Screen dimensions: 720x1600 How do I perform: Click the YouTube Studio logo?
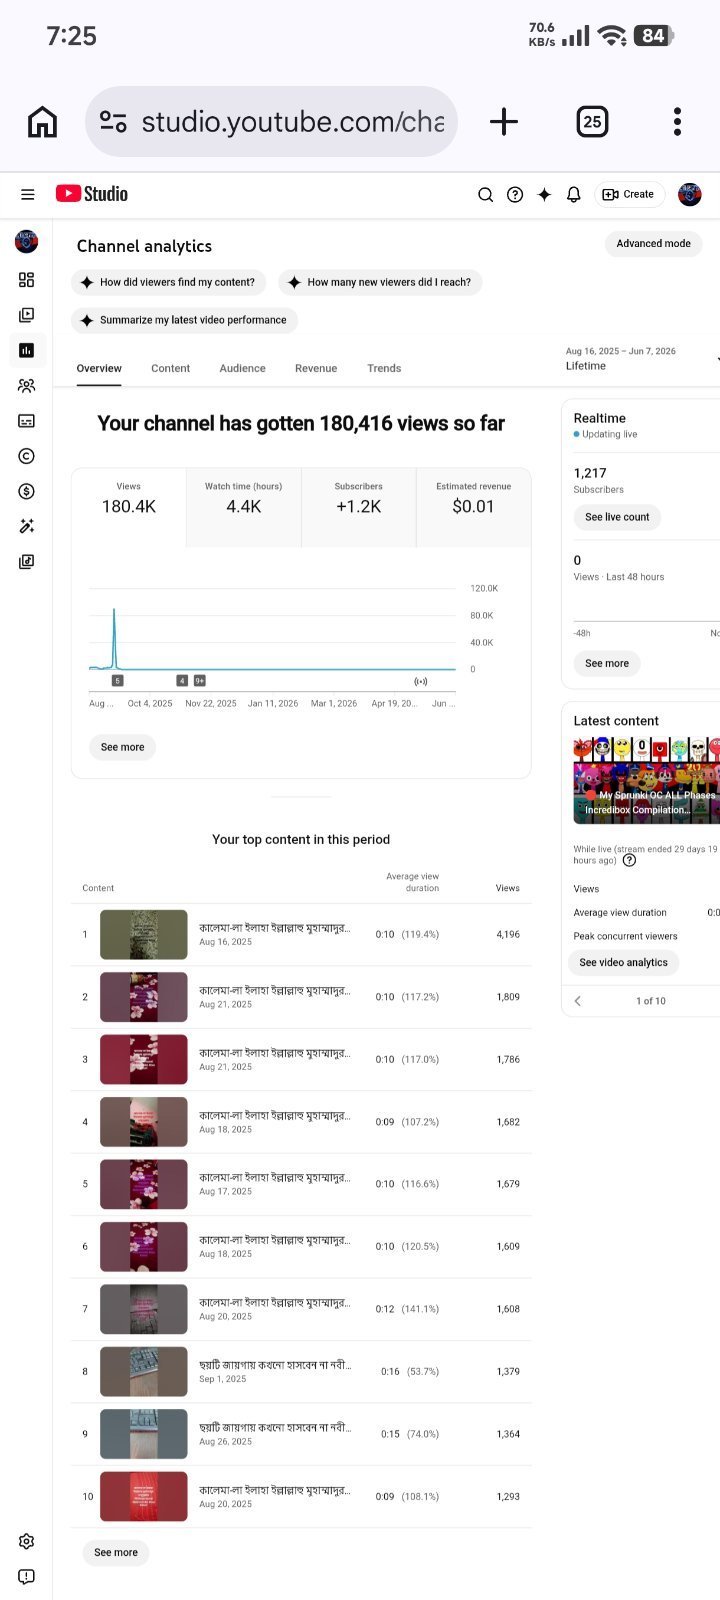pyautogui.click(x=92, y=194)
